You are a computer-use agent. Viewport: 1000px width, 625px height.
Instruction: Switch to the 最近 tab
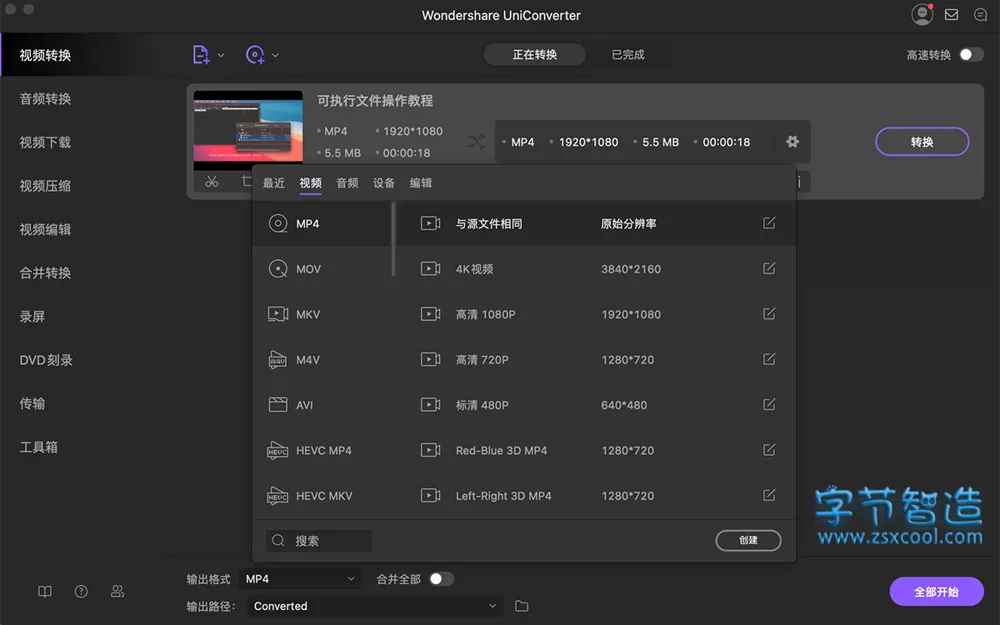[x=274, y=183]
